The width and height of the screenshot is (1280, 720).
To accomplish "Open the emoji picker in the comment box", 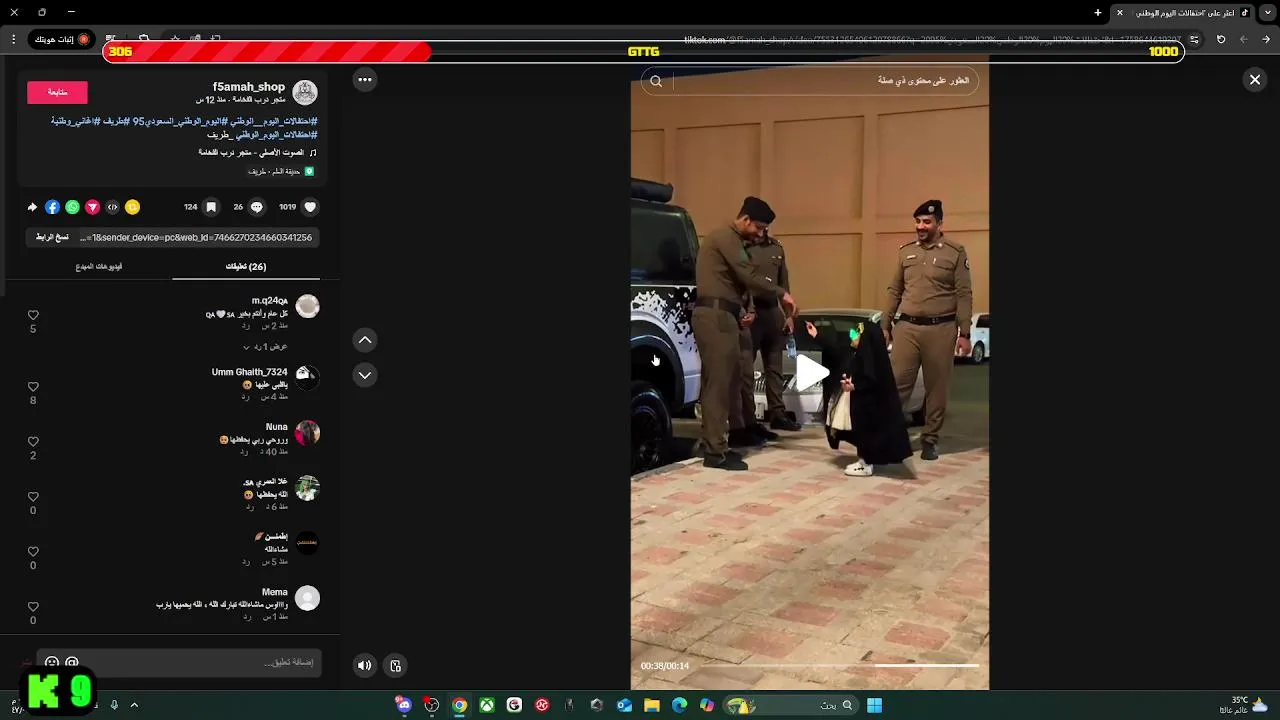I will 52,662.
